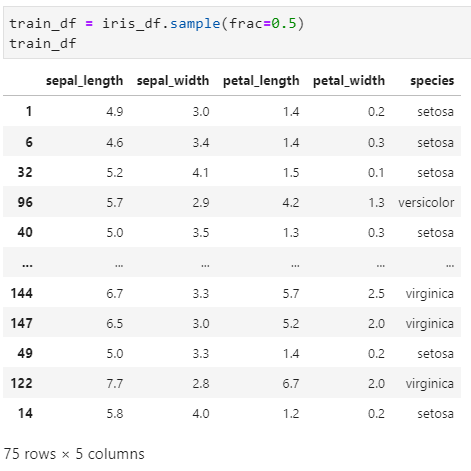
Task: Click the sepal_width column header
Action: point(173,81)
